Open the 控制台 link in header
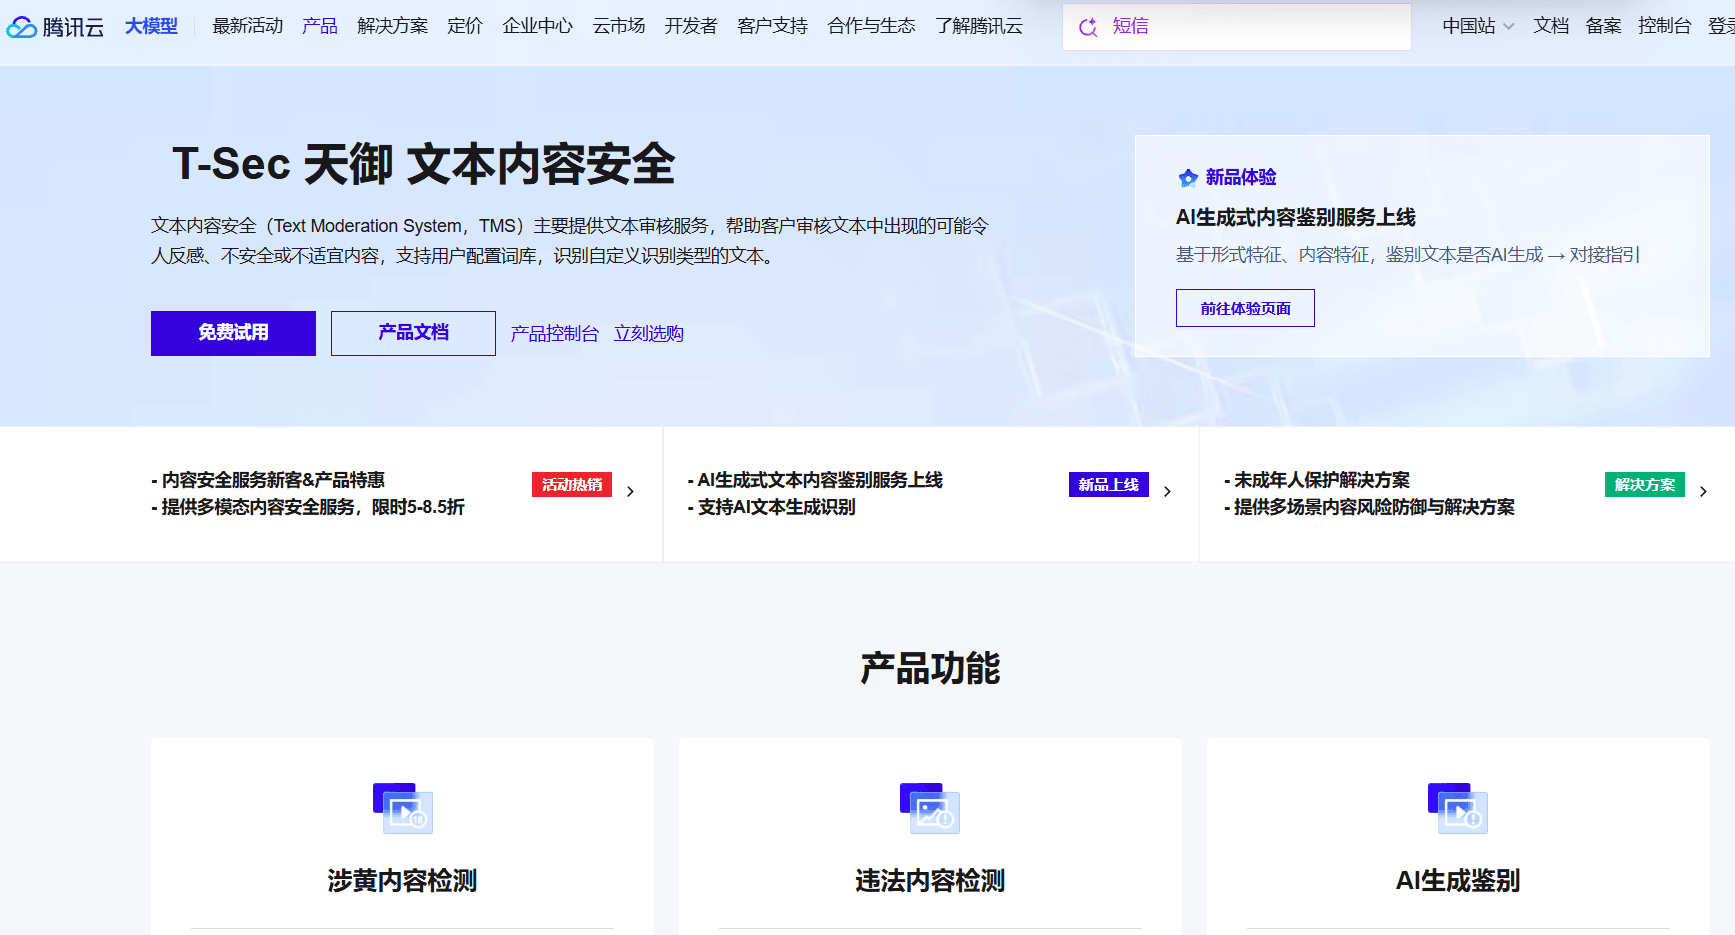The width and height of the screenshot is (1735, 935). click(1665, 26)
